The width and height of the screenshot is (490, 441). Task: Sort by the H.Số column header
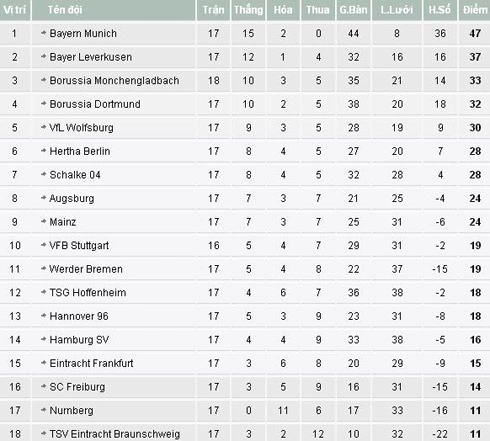tap(440, 10)
